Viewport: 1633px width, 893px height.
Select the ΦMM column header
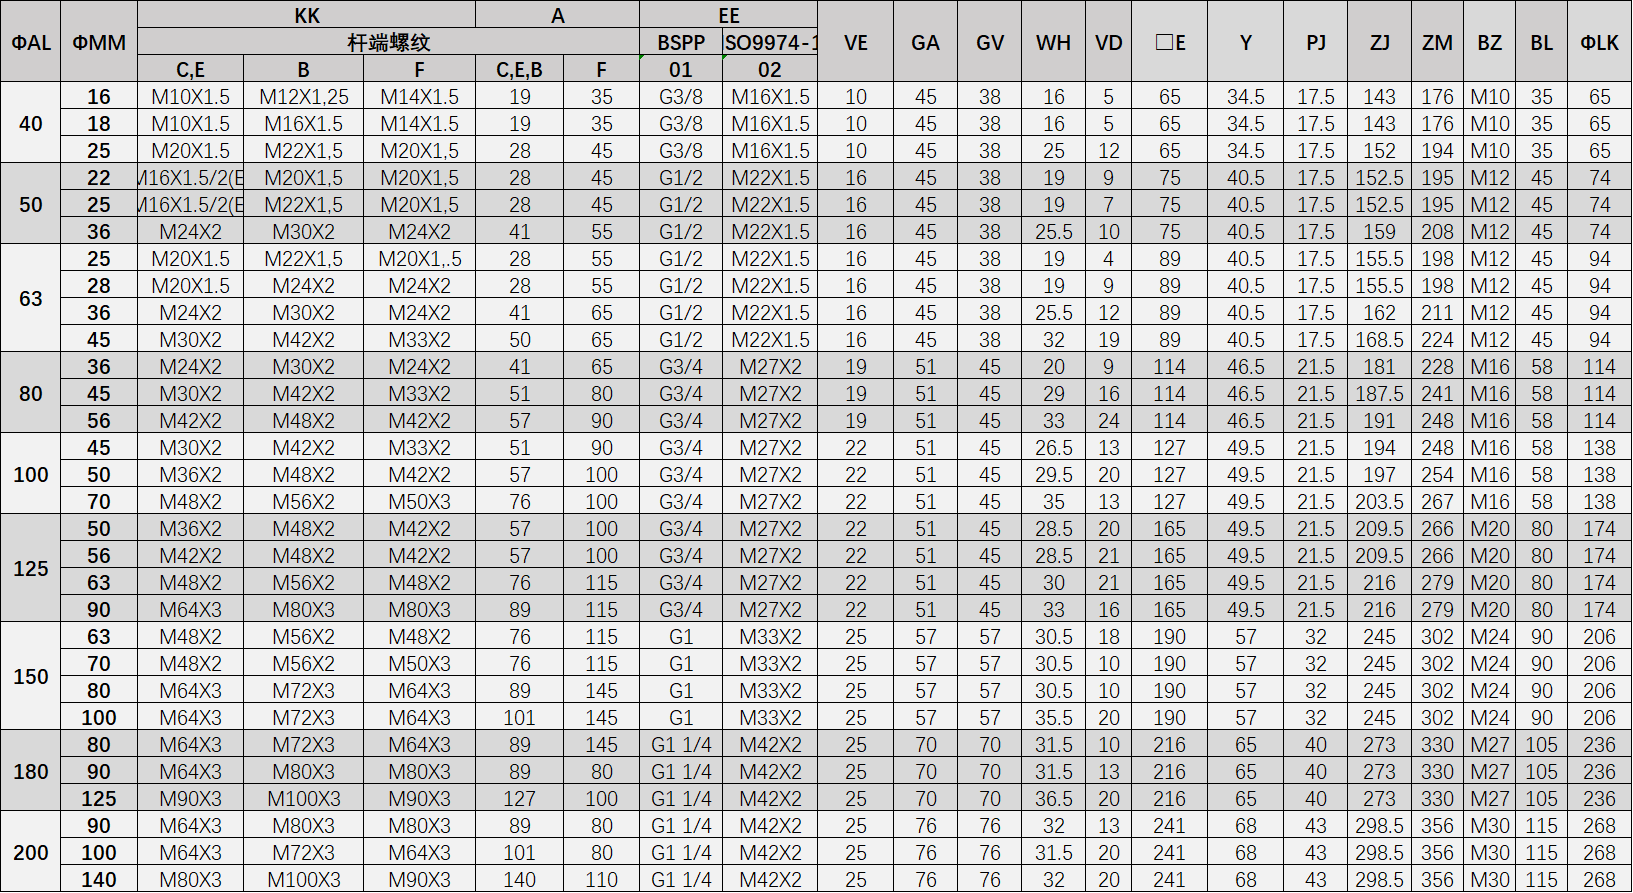click(99, 42)
